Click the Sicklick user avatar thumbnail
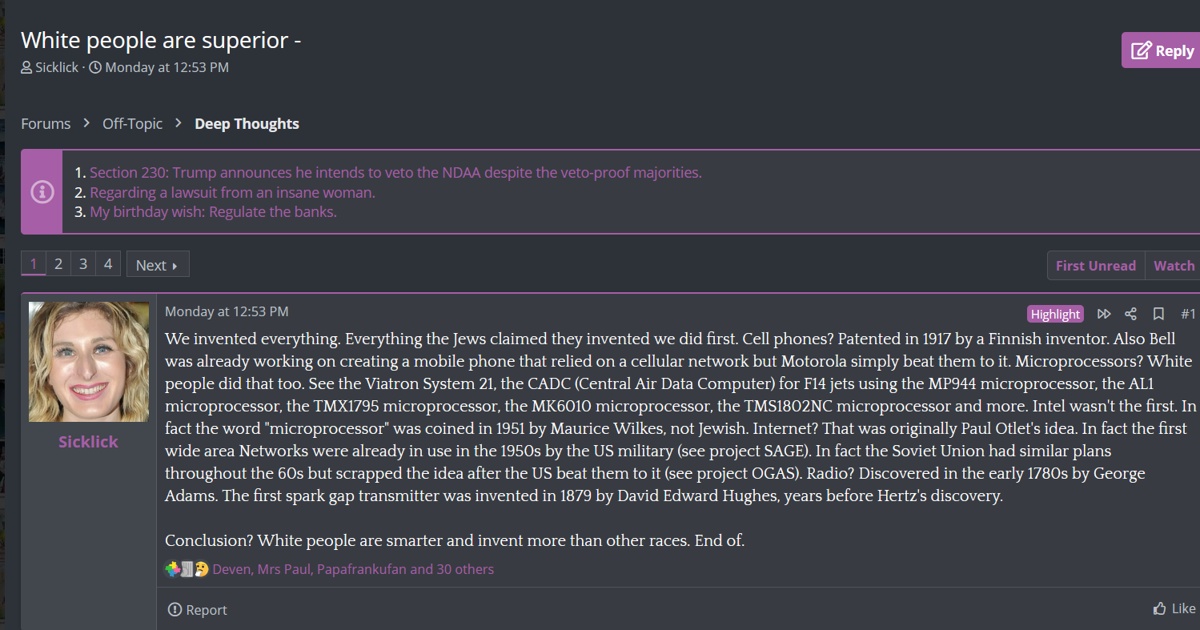The width and height of the screenshot is (1200, 630). (x=89, y=361)
